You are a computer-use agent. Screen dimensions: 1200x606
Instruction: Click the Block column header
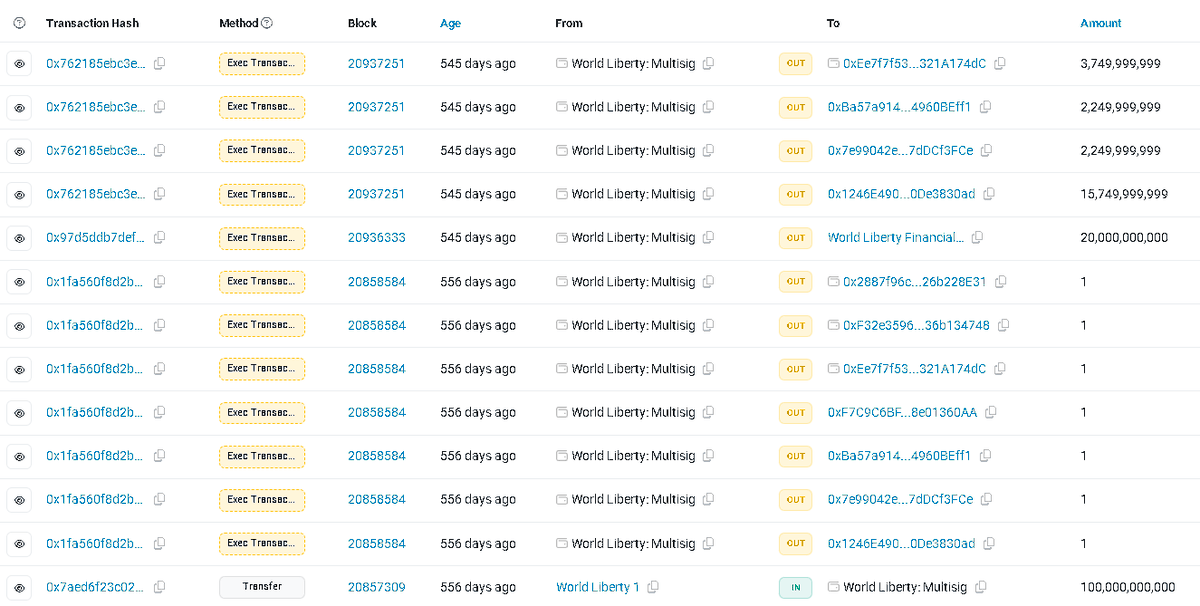[x=363, y=23]
